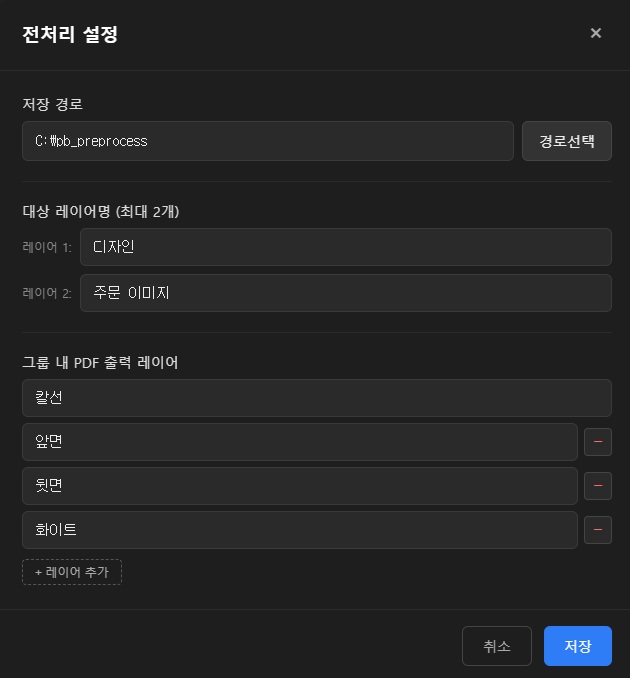Click the 칼선 PDF layer field
The height and width of the screenshot is (678, 630).
point(317,398)
